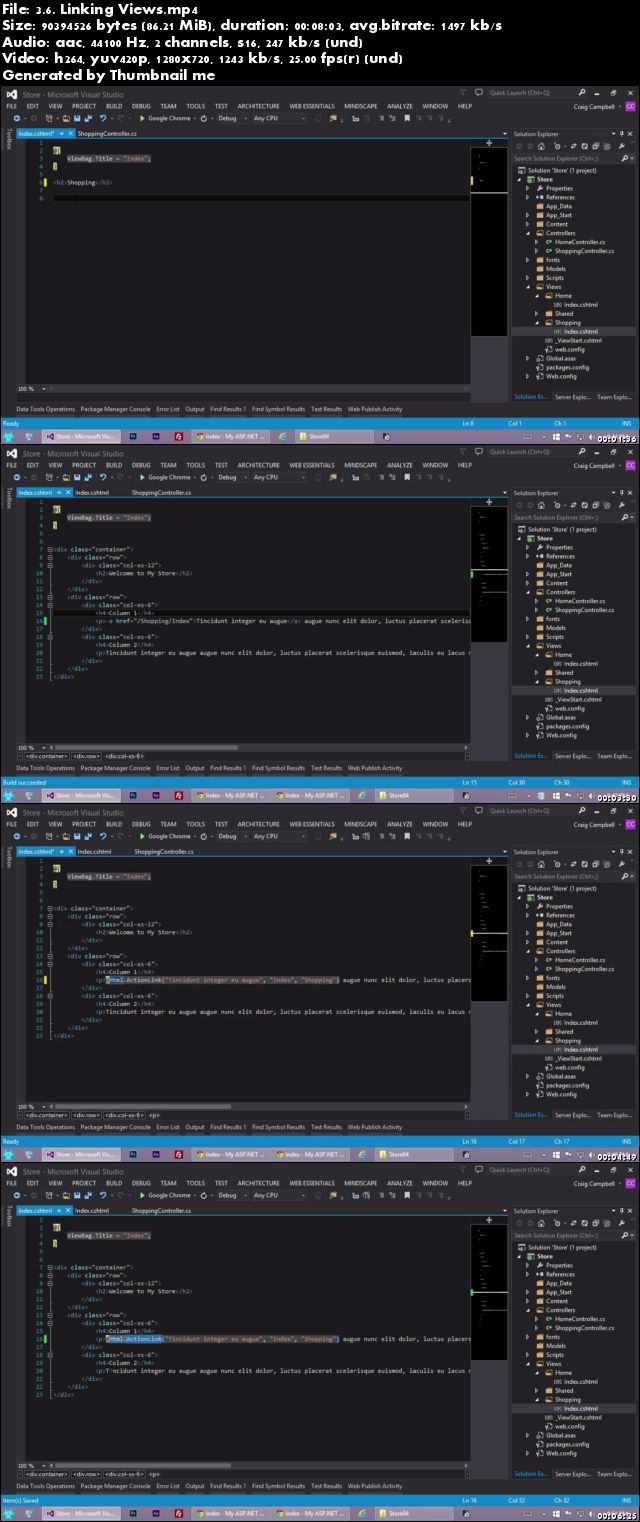Open Web Publish Activity tab, fourth frame
The height and width of the screenshot is (1522, 640).
pyautogui.click(x=375, y=1486)
